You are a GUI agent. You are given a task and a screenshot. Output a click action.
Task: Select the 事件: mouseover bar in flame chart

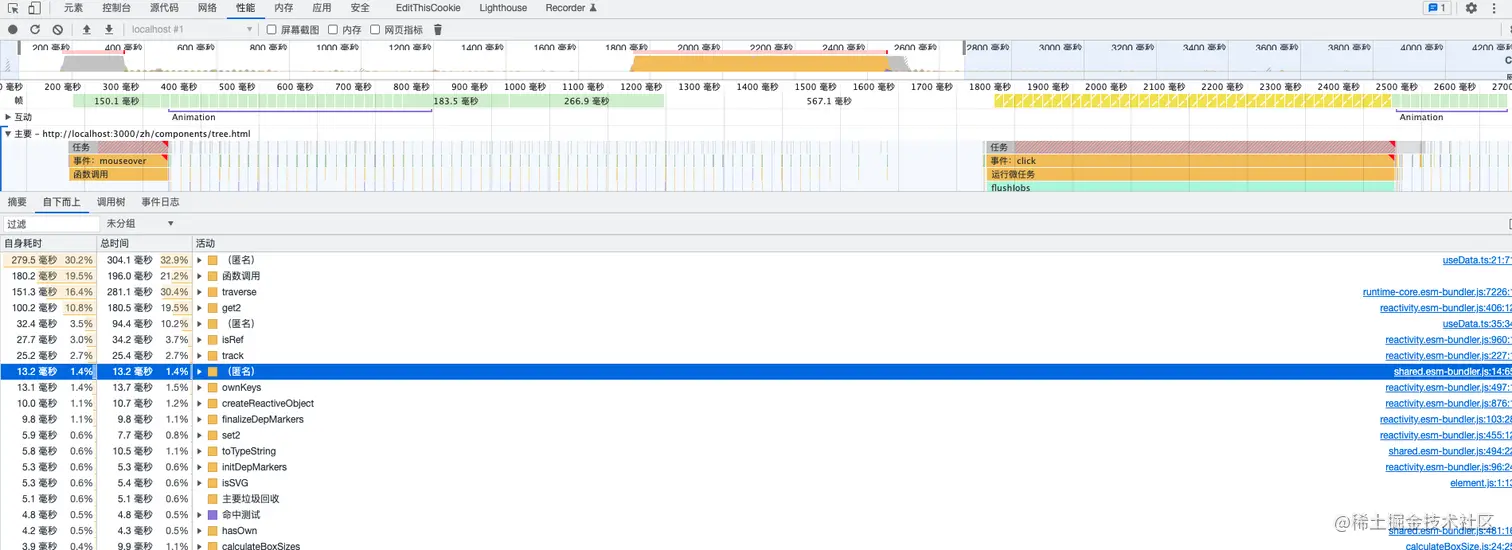(x=119, y=161)
